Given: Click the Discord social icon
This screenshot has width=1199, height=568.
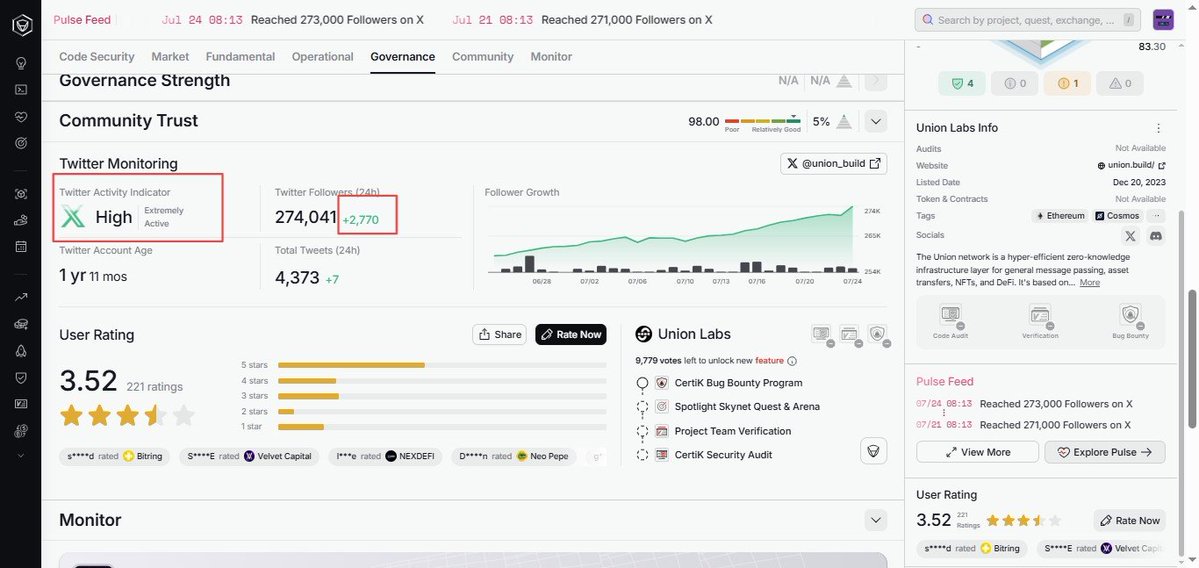Looking at the screenshot, I should [1155, 235].
